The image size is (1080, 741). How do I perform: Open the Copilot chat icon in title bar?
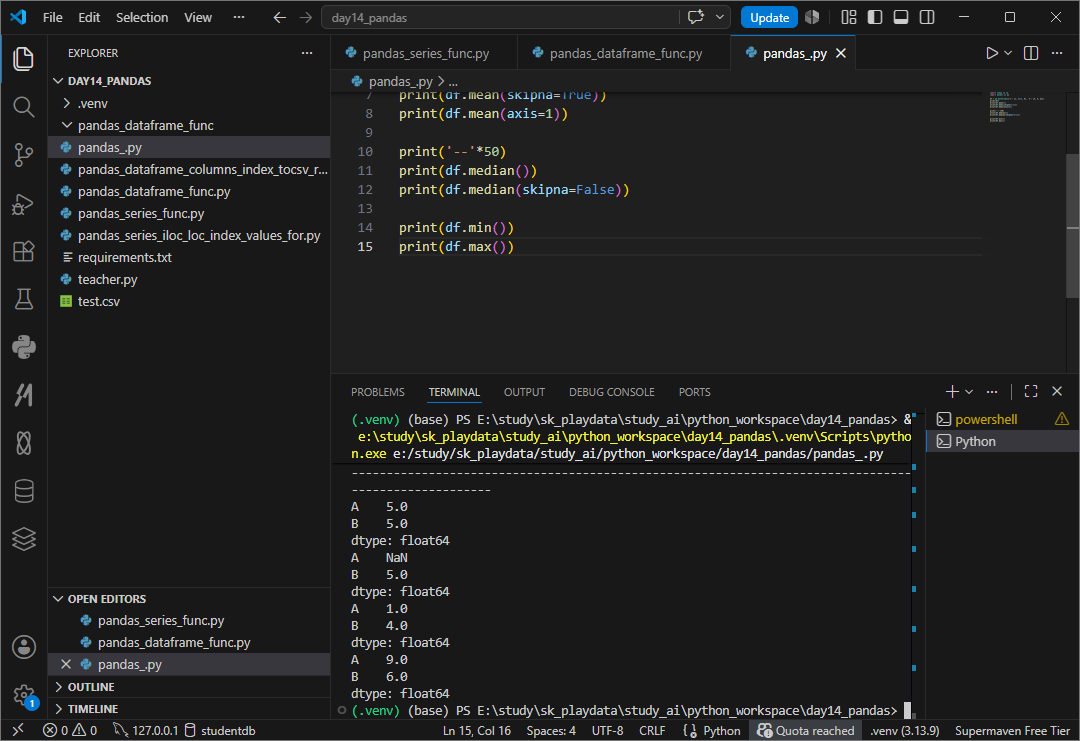tap(696, 17)
